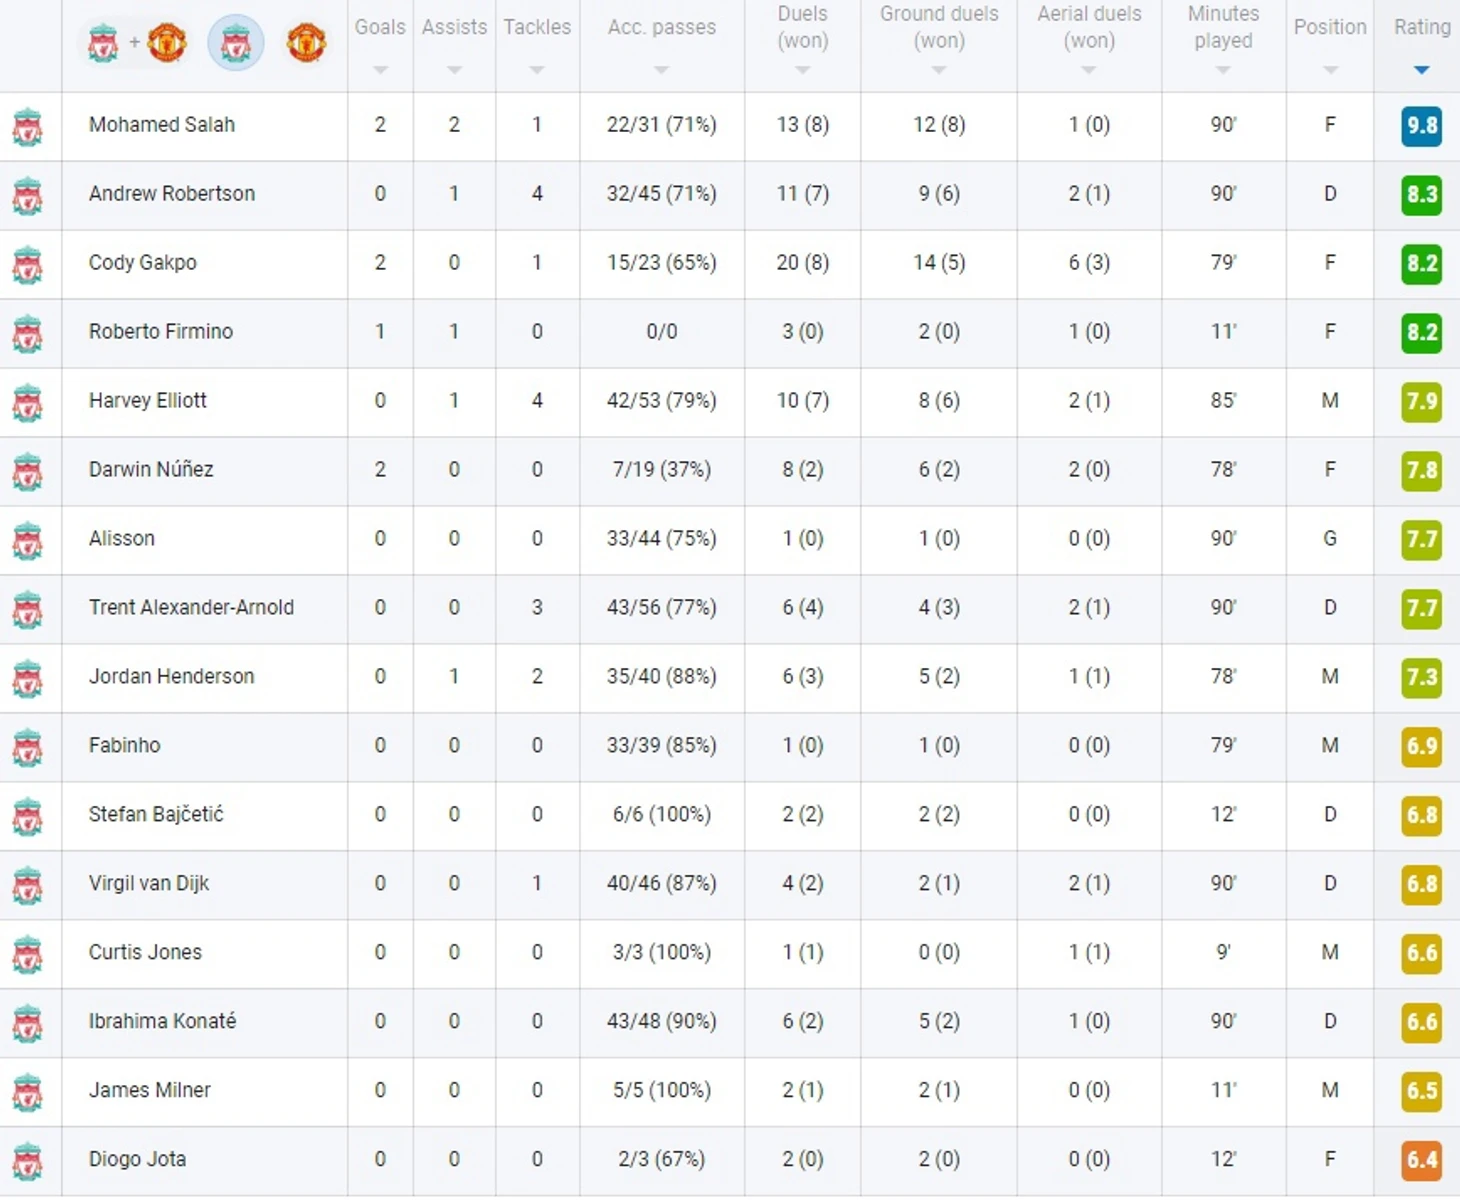1460x1201 pixels.
Task: Click the Aerial duels (won) header
Action: 1089,27
